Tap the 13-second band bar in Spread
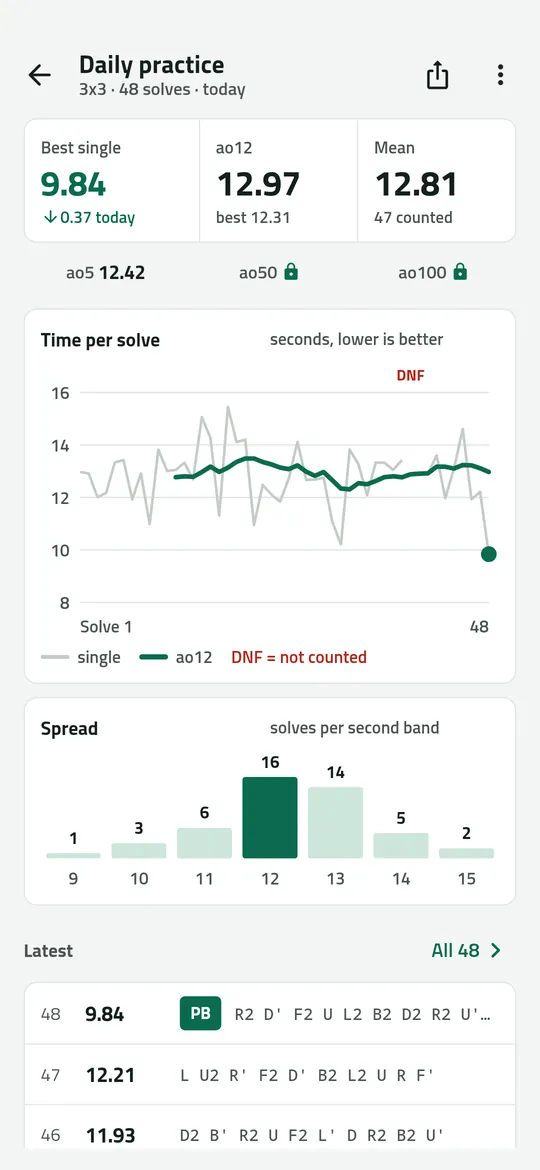The height and width of the screenshot is (1170, 540). (x=336, y=822)
